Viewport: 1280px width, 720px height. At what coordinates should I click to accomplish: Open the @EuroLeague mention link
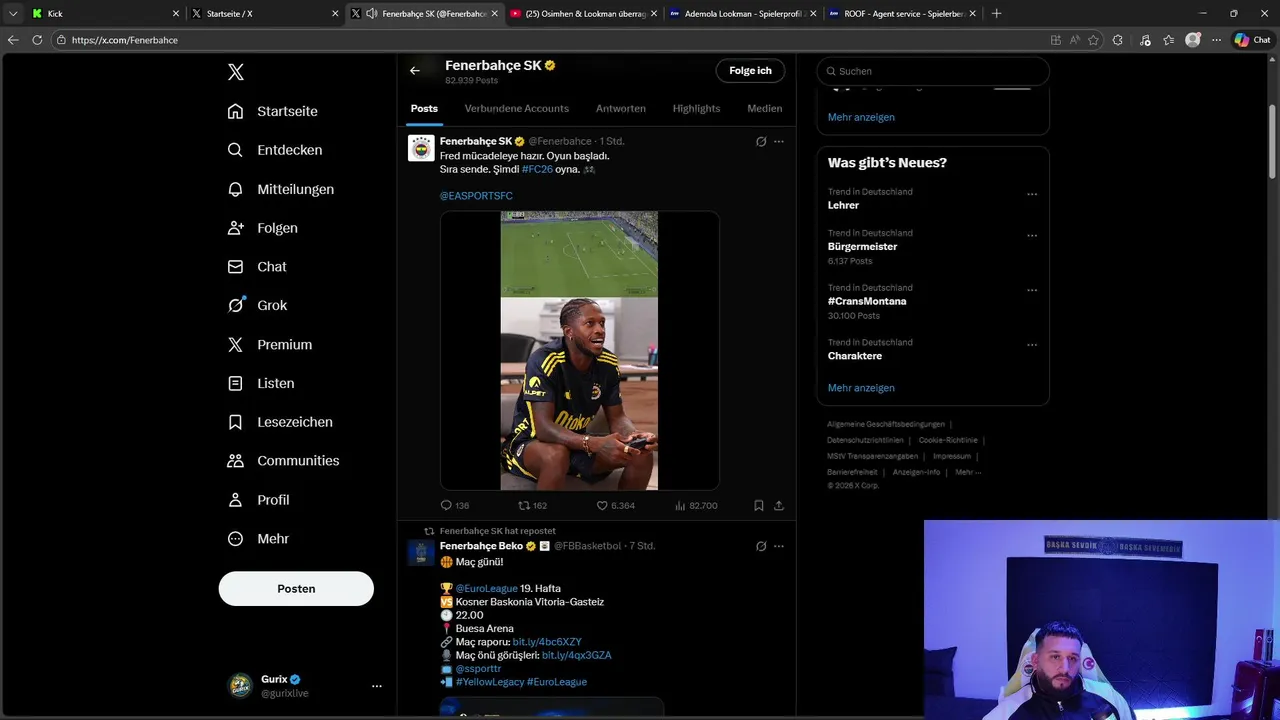click(486, 589)
